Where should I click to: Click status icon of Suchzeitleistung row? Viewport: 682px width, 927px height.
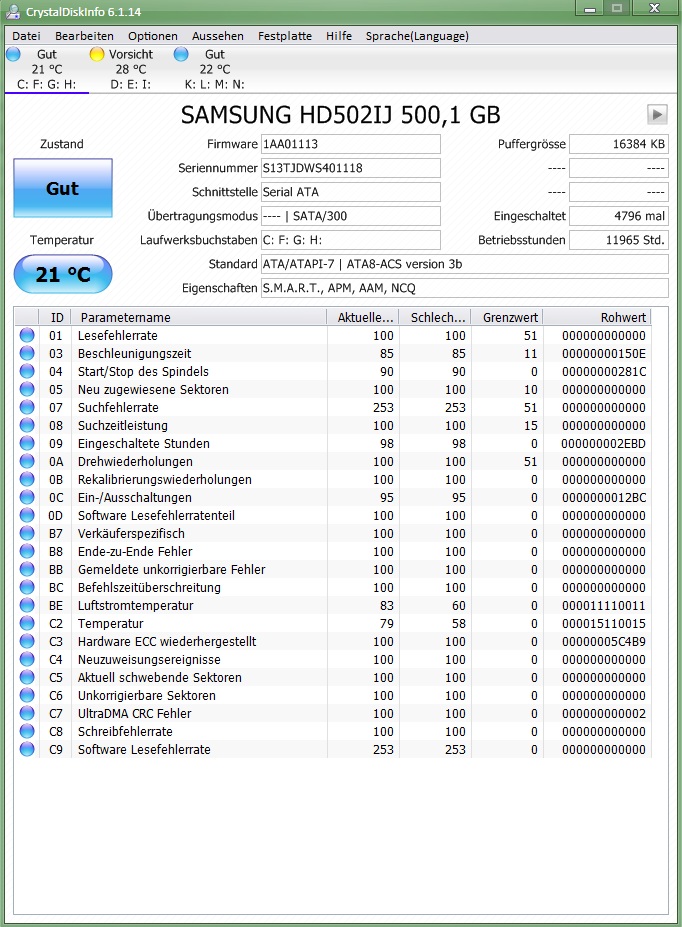(x=27, y=425)
